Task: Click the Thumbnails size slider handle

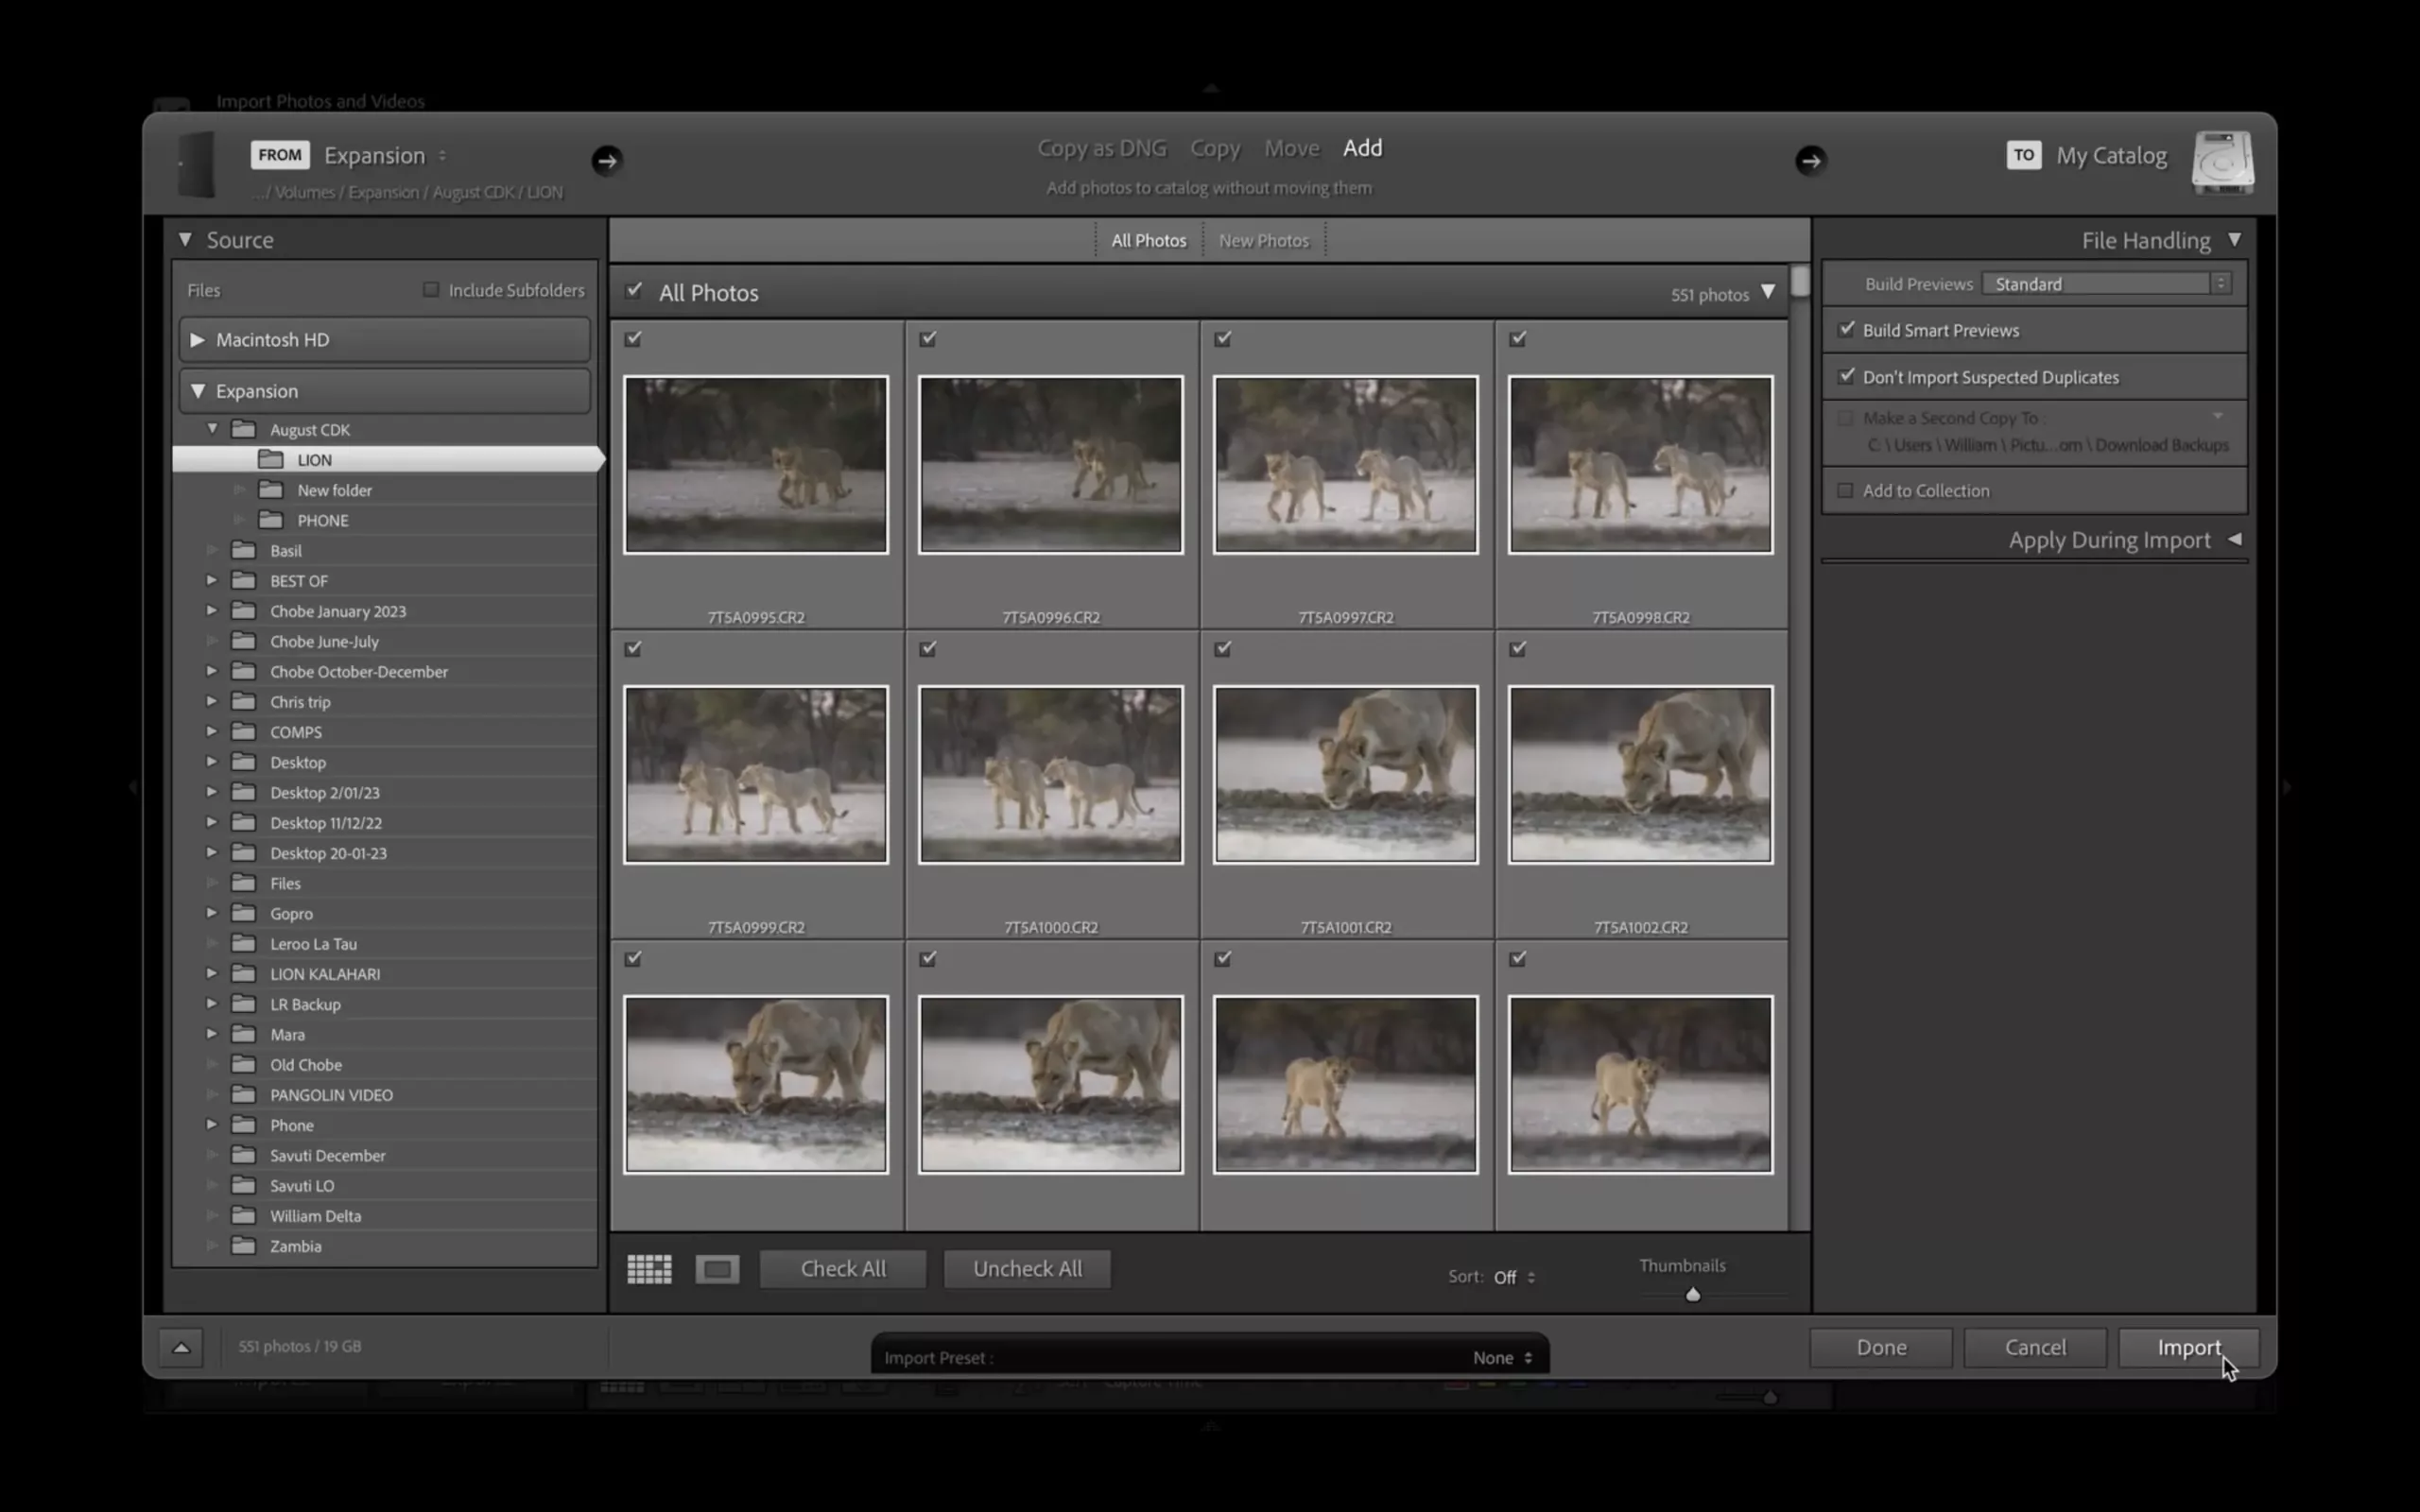Action: pos(1692,1295)
